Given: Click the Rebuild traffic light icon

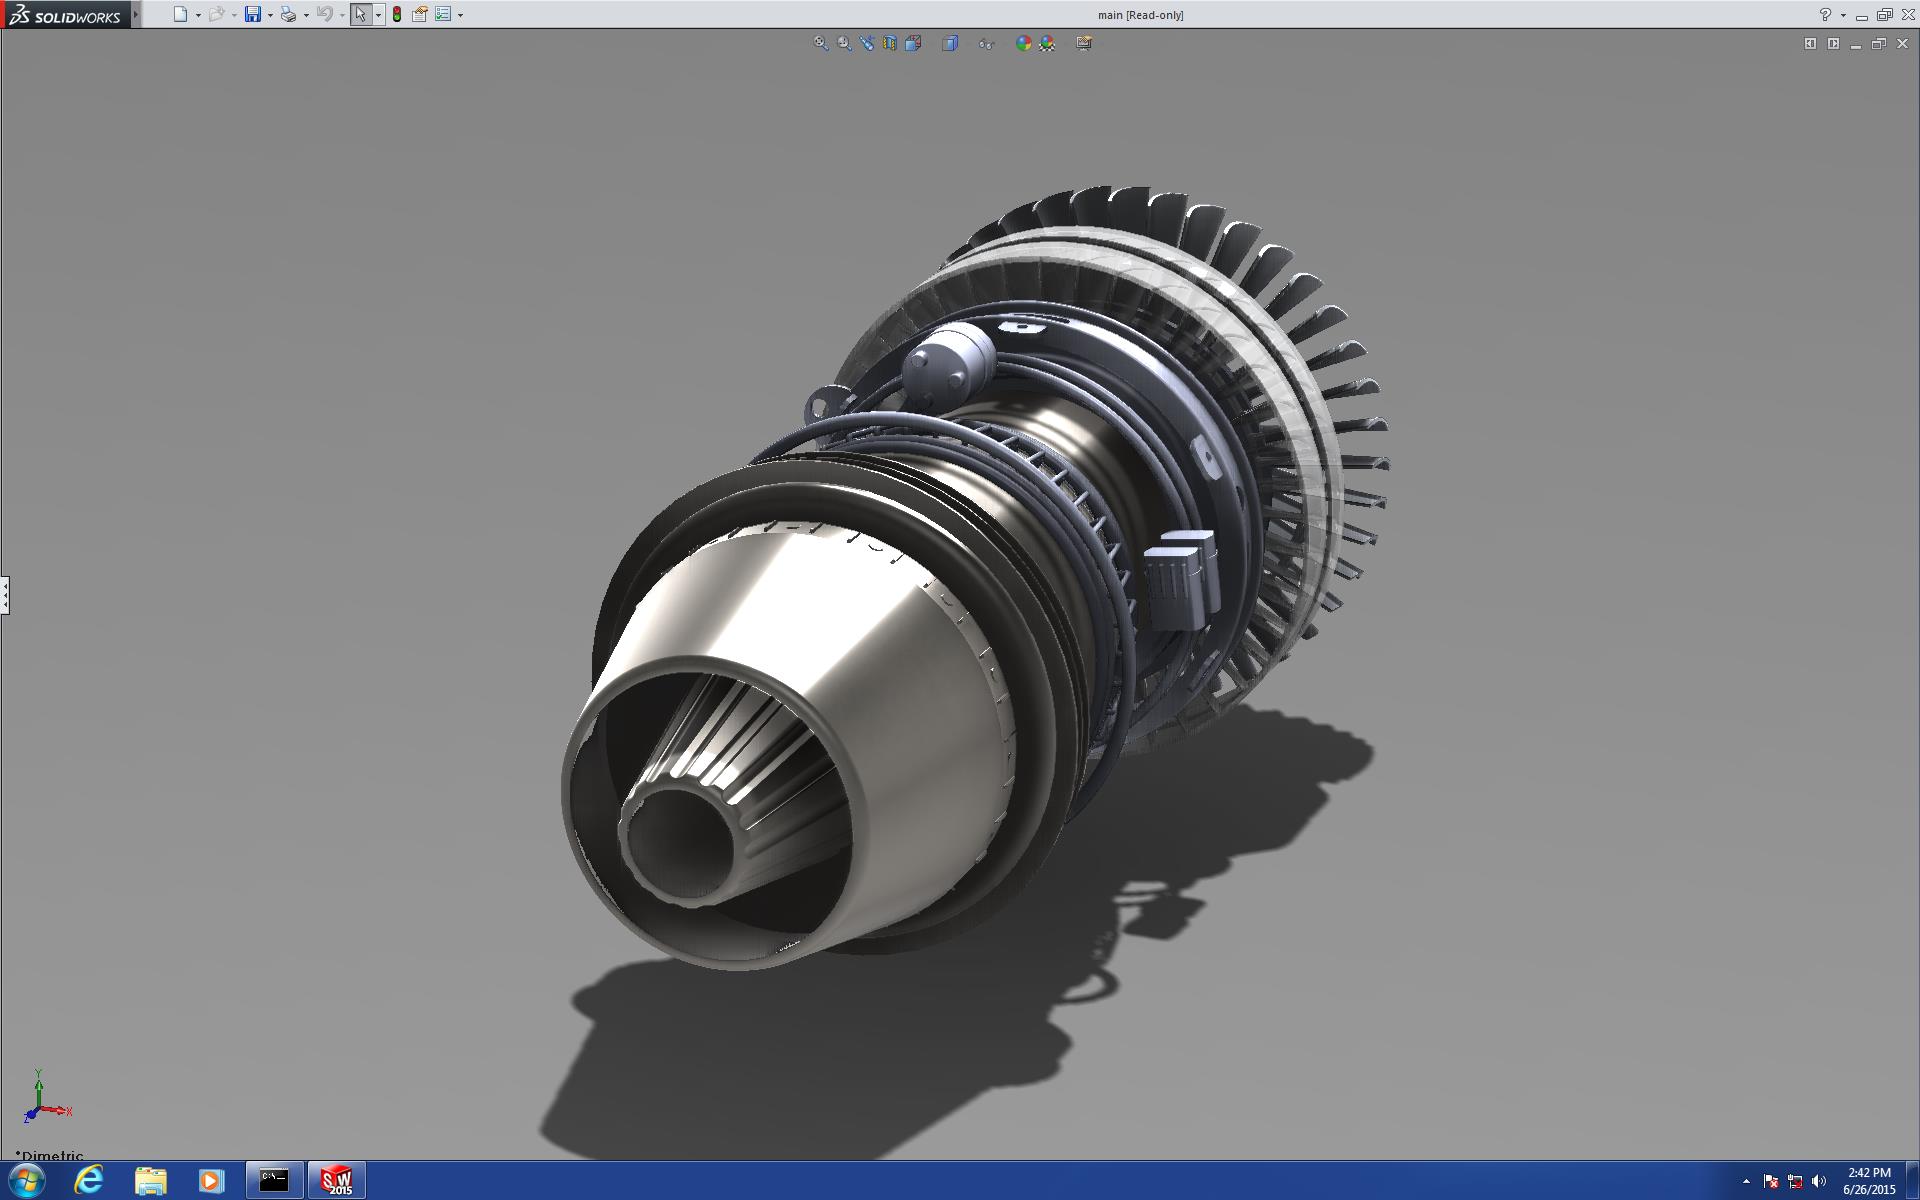Looking at the screenshot, I should 397,14.
